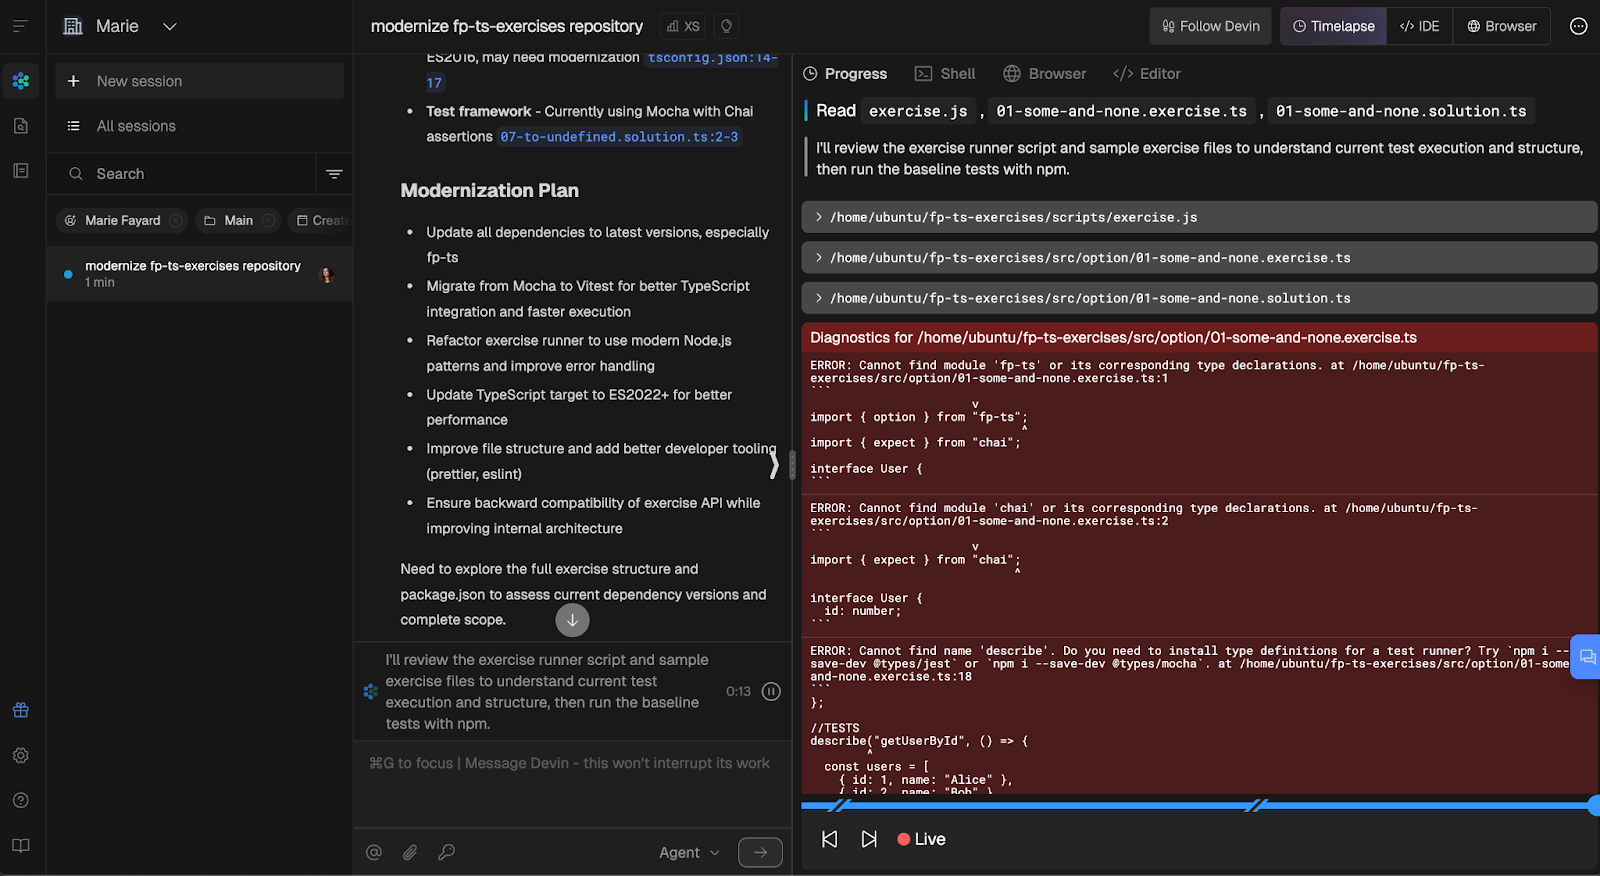The image size is (1600, 876).
Task: Expand the scripts/exercise.js file row
Action: tap(1199, 217)
